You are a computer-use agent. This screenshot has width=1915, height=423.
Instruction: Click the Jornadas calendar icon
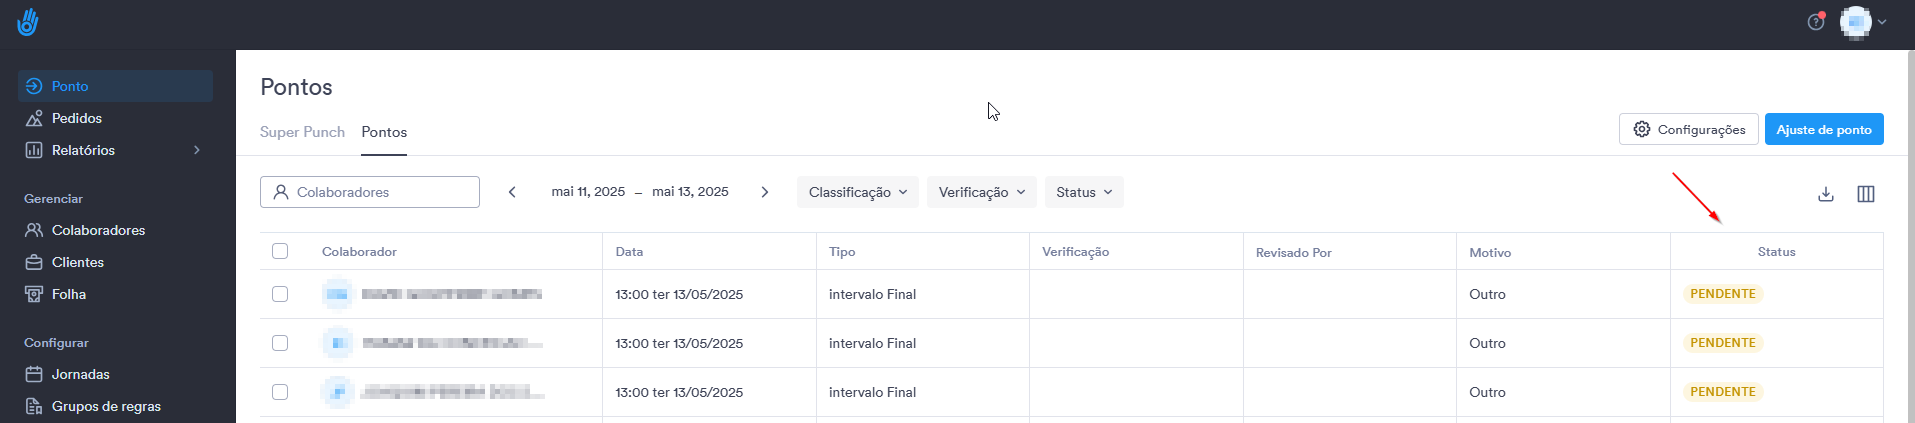[34, 374]
